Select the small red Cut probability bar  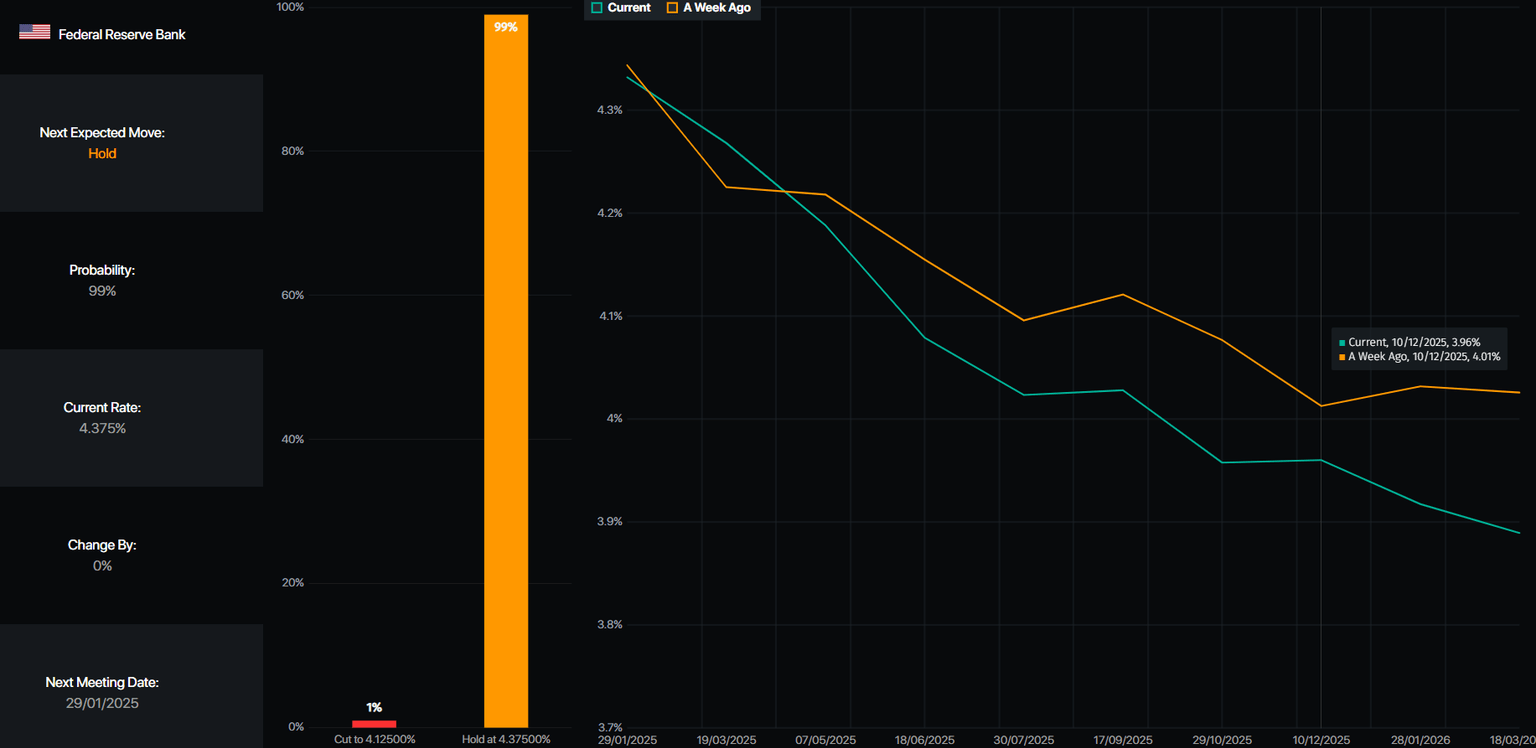click(374, 723)
